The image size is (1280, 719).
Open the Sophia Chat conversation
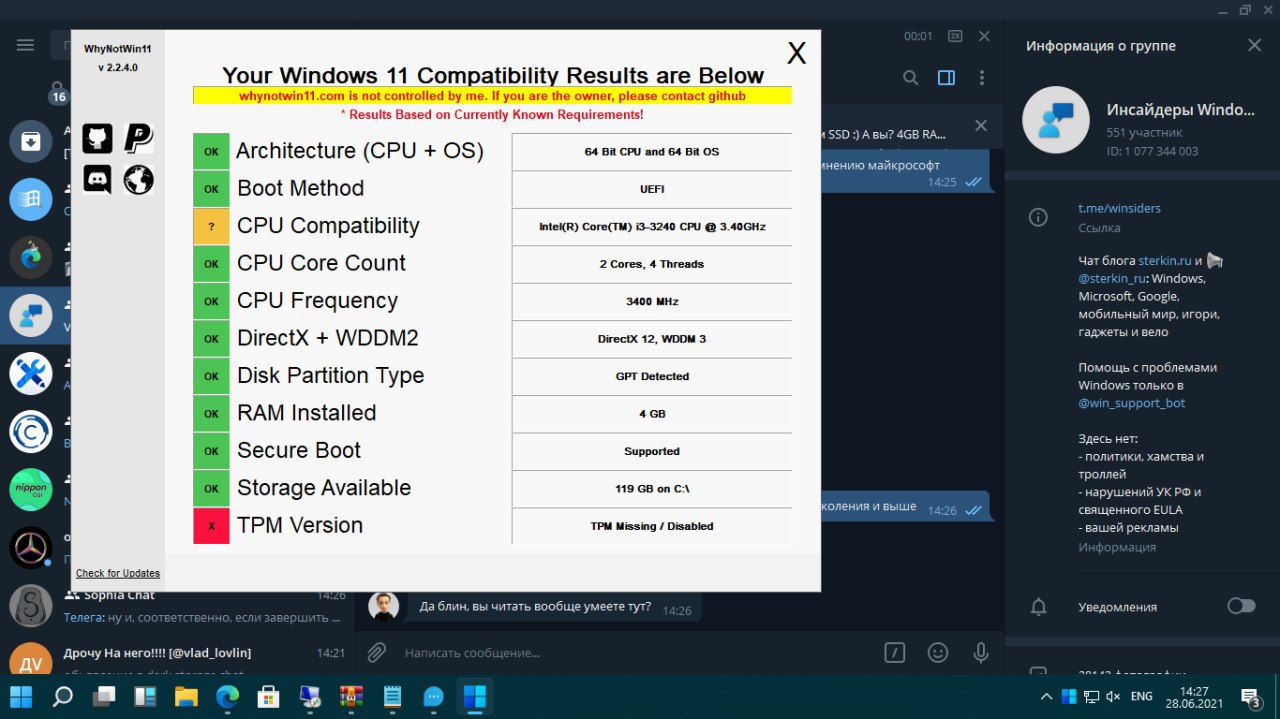coord(177,606)
